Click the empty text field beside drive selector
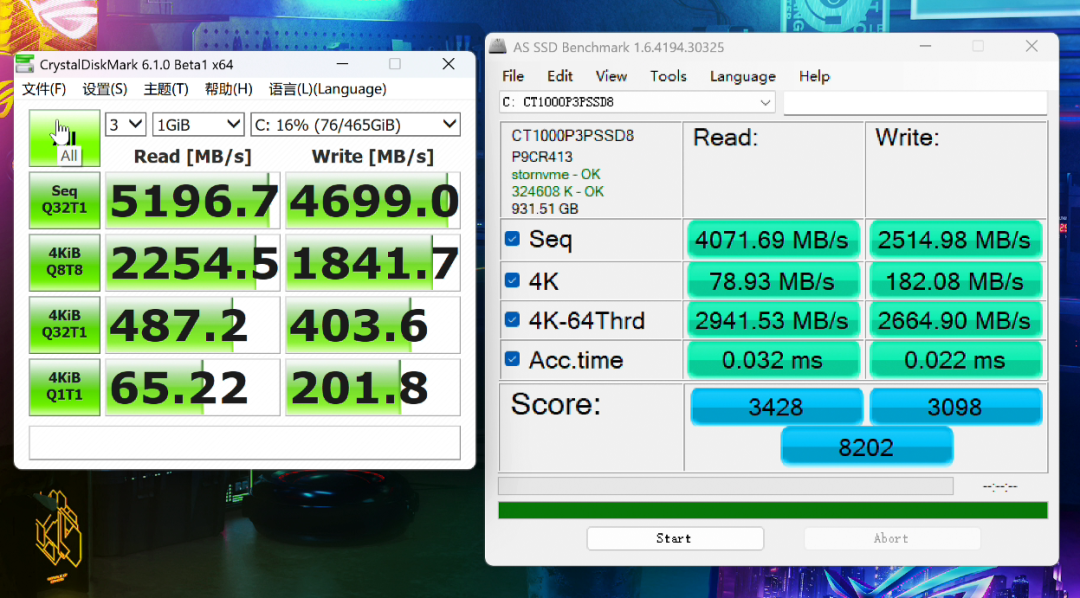This screenshot has width=1080, height=598. pyautogui.click(x=915, y=103)
